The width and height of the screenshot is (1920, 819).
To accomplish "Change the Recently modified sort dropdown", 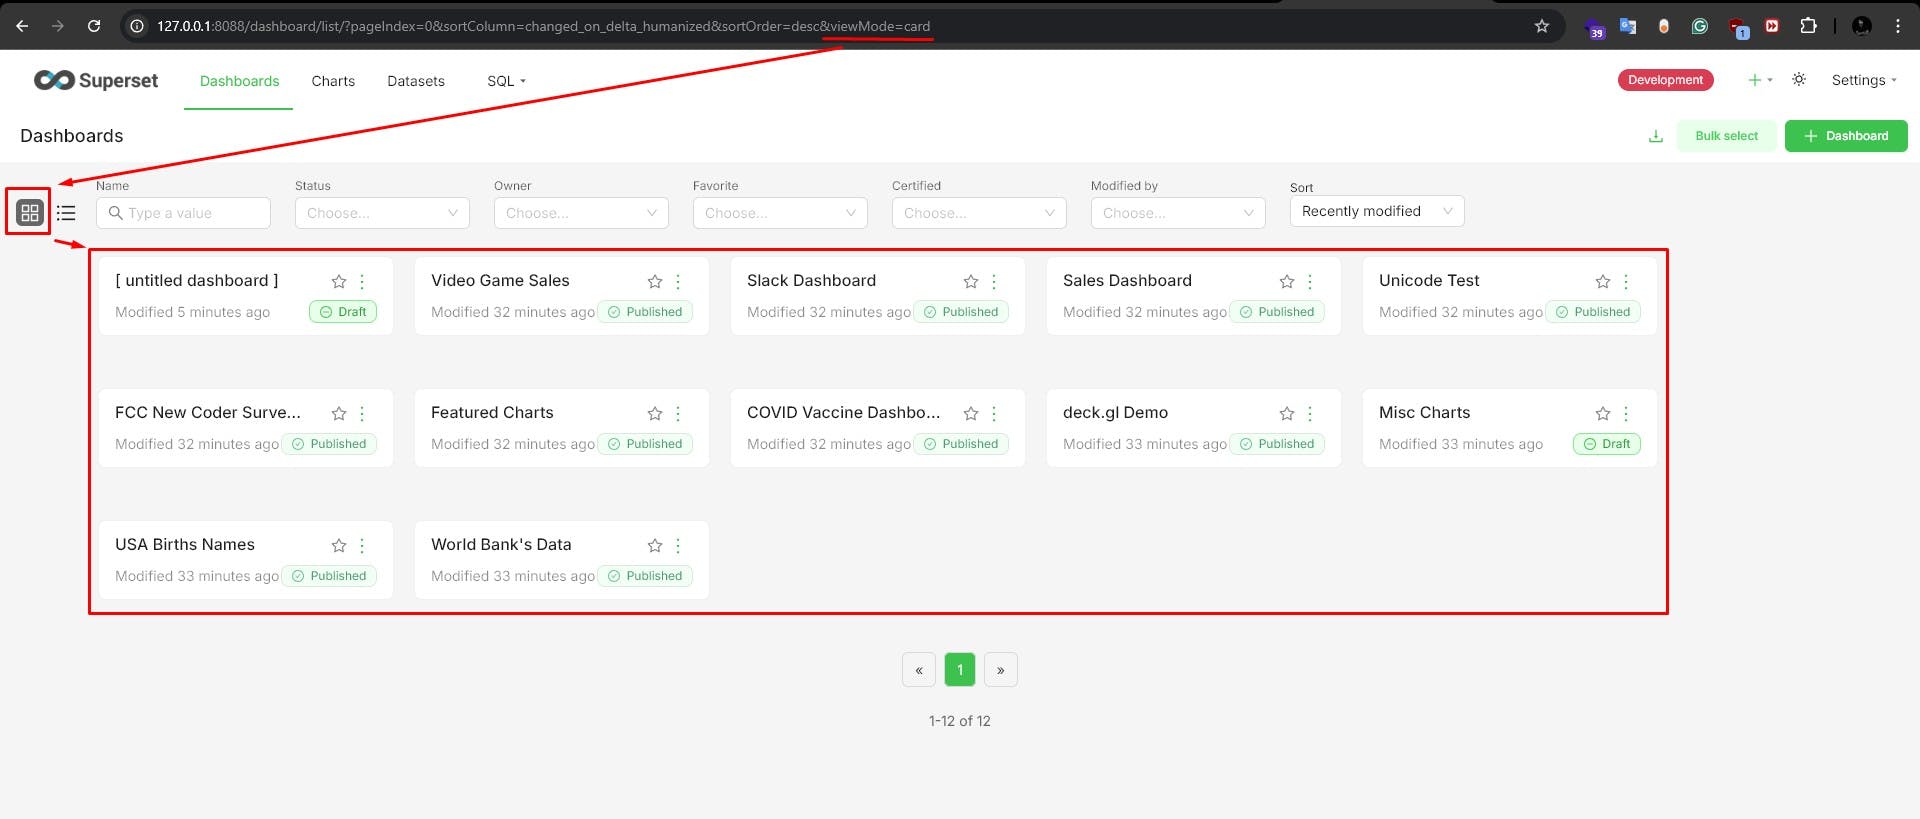I will 1377,211.
